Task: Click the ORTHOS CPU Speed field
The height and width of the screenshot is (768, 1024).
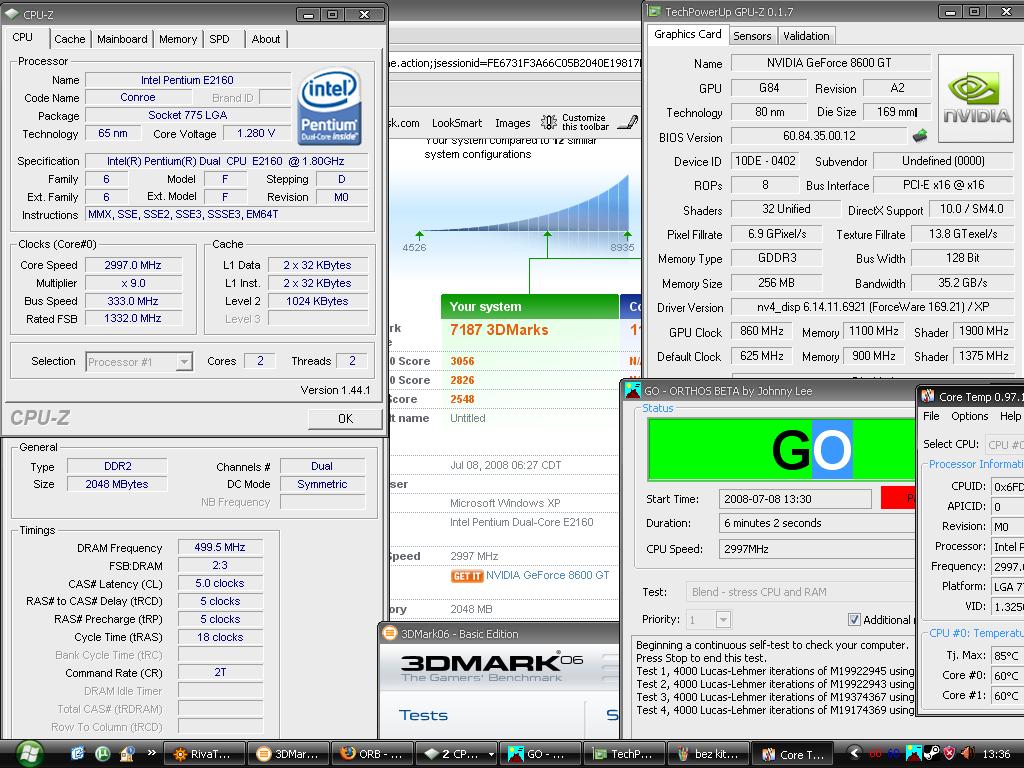Action: click(x=817, y=549)
